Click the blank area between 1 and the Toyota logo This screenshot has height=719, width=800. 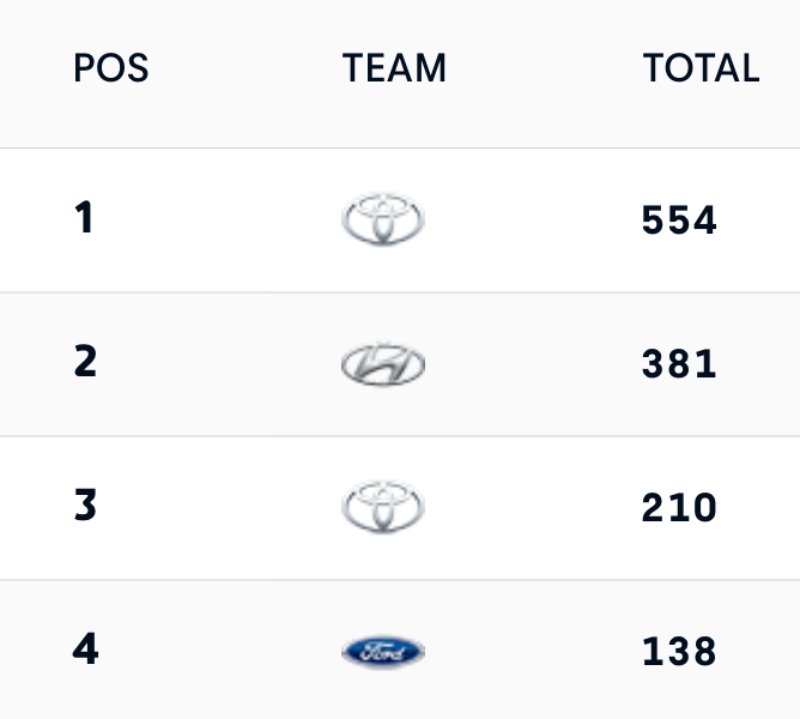coord(217,219)
